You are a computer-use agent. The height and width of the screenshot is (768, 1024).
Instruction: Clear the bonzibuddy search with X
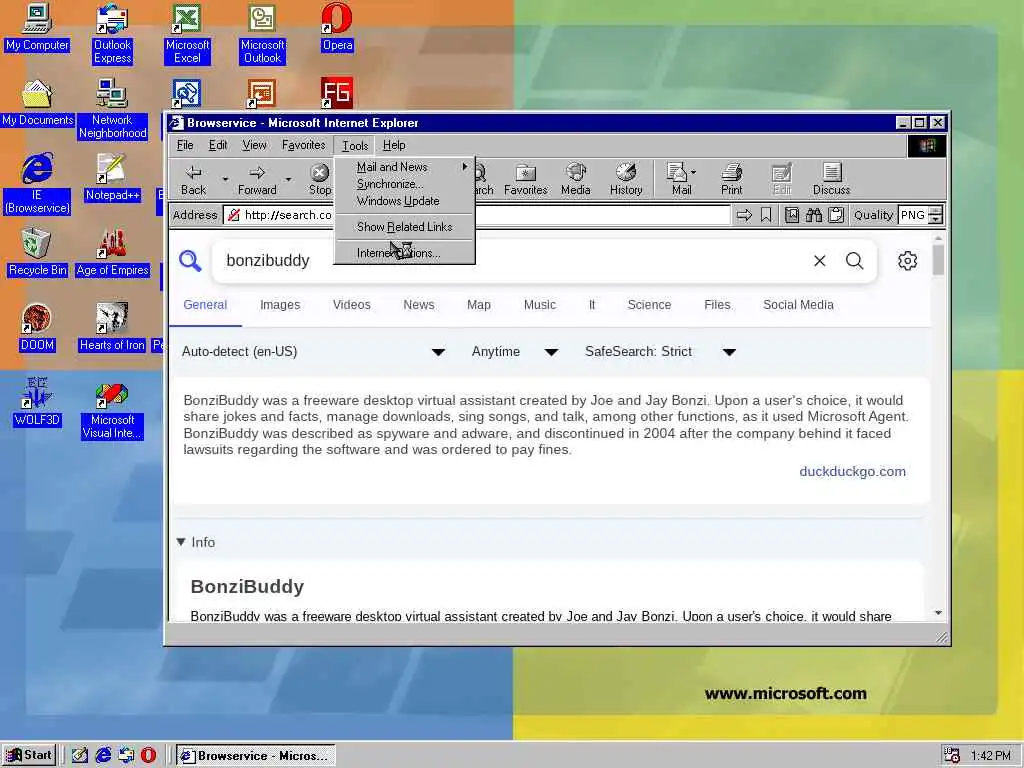820,261
